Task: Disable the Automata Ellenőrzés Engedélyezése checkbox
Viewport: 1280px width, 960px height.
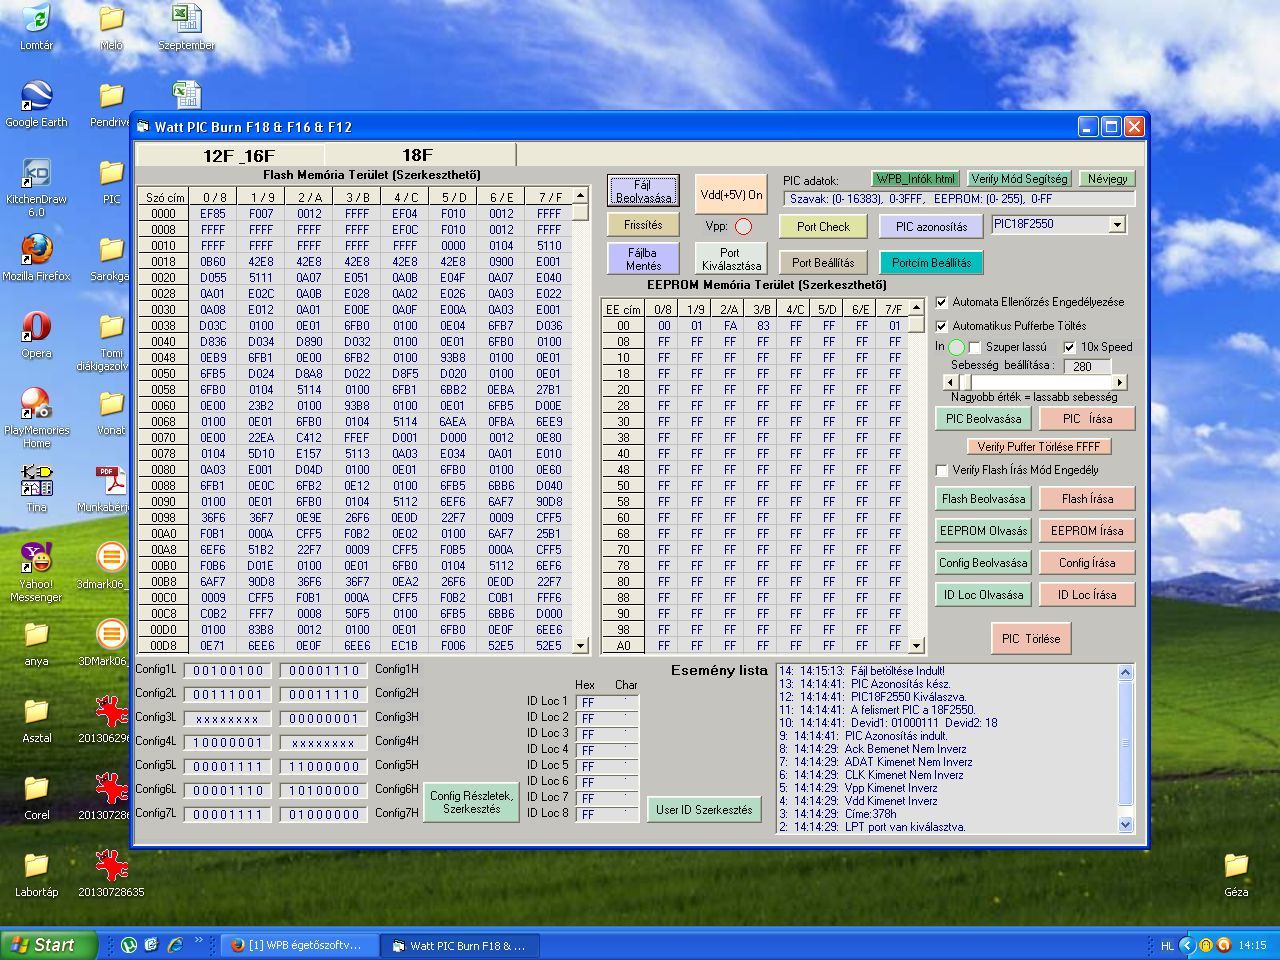Action: 941,302
